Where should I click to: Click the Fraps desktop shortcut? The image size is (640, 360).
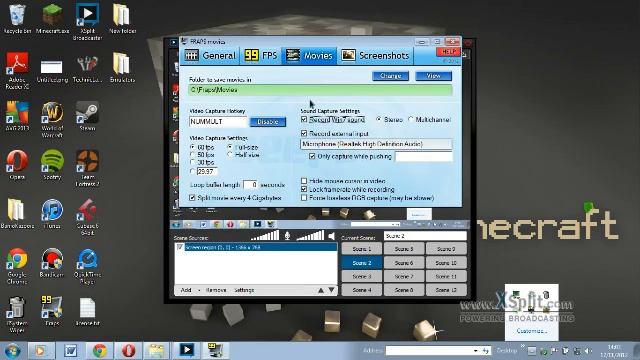[x=52, y=311]
